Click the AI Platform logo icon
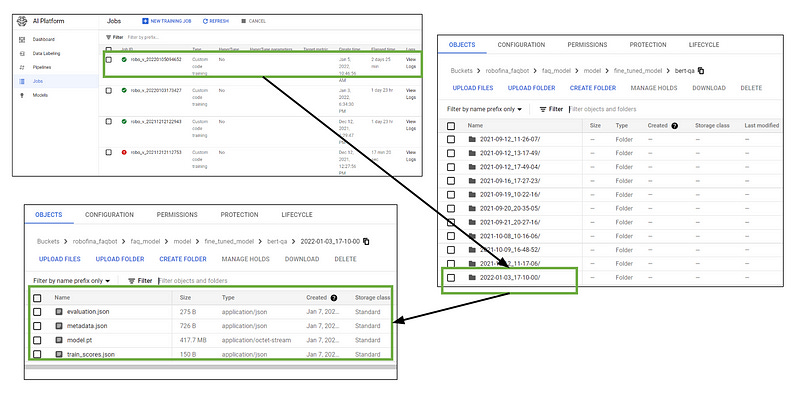This screenshot has height=393, width=800. point(21,21)
